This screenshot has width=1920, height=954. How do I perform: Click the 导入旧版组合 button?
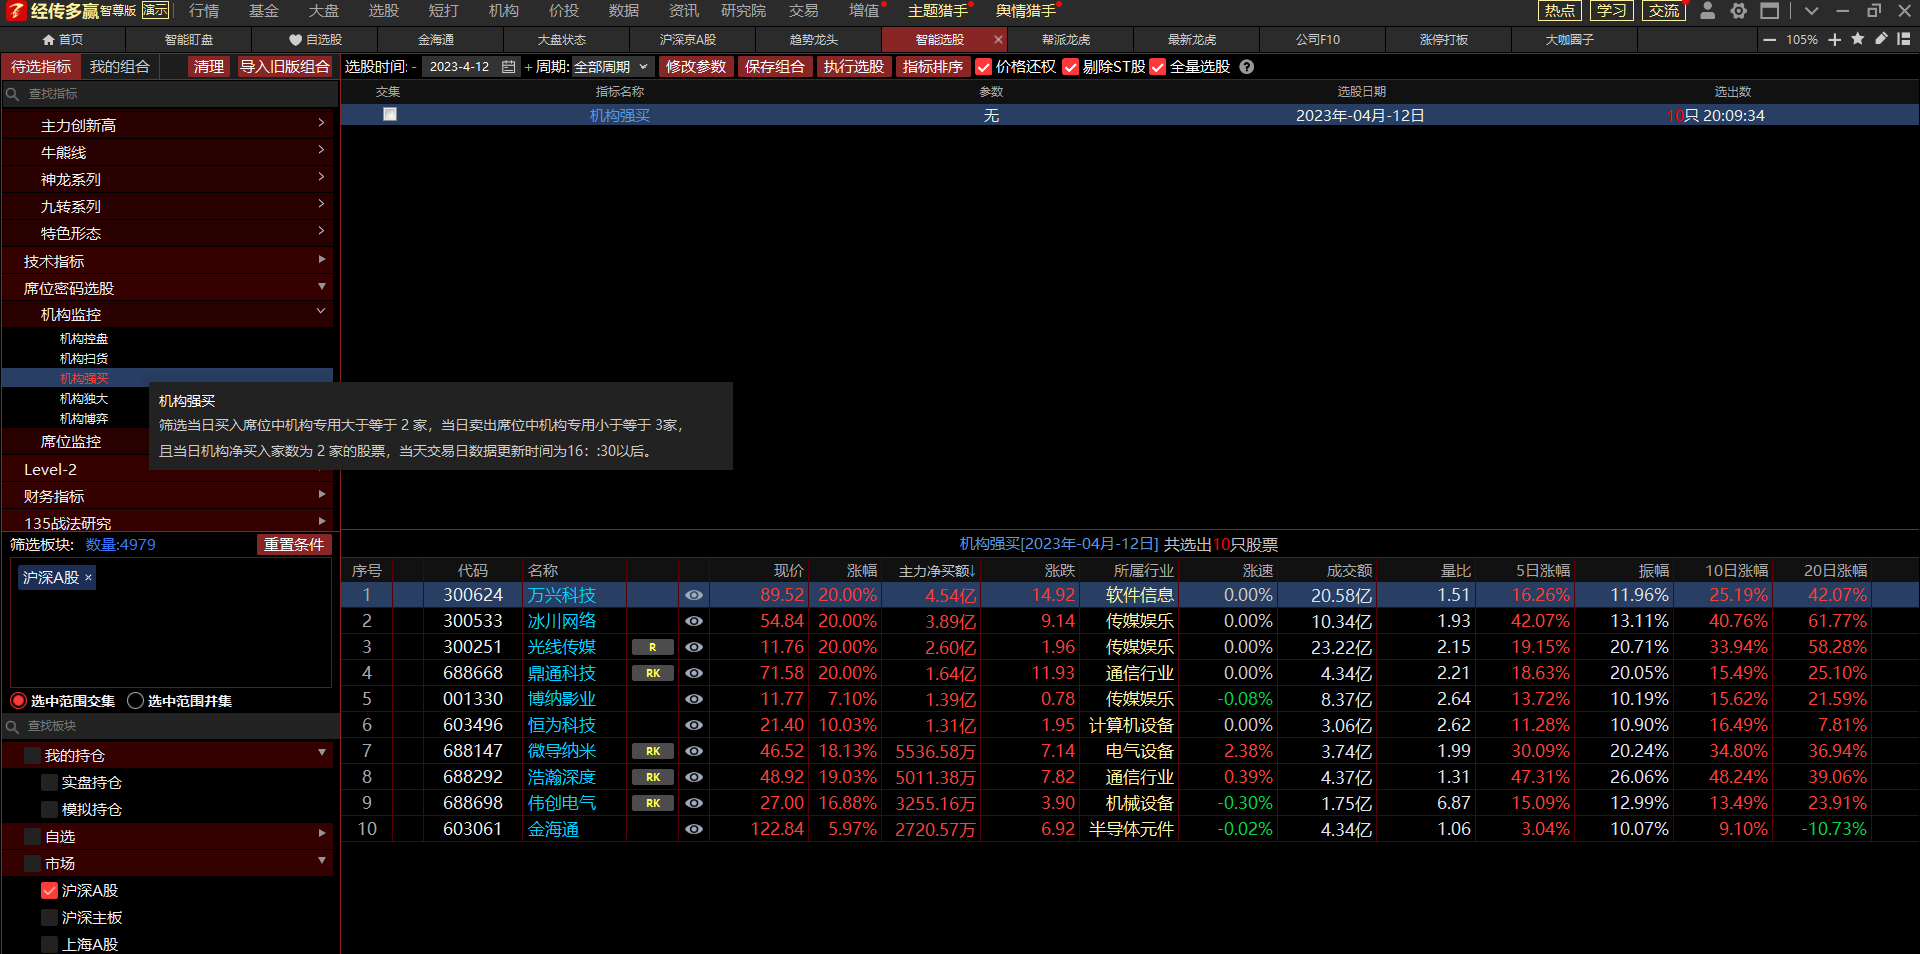pos(285,67)
